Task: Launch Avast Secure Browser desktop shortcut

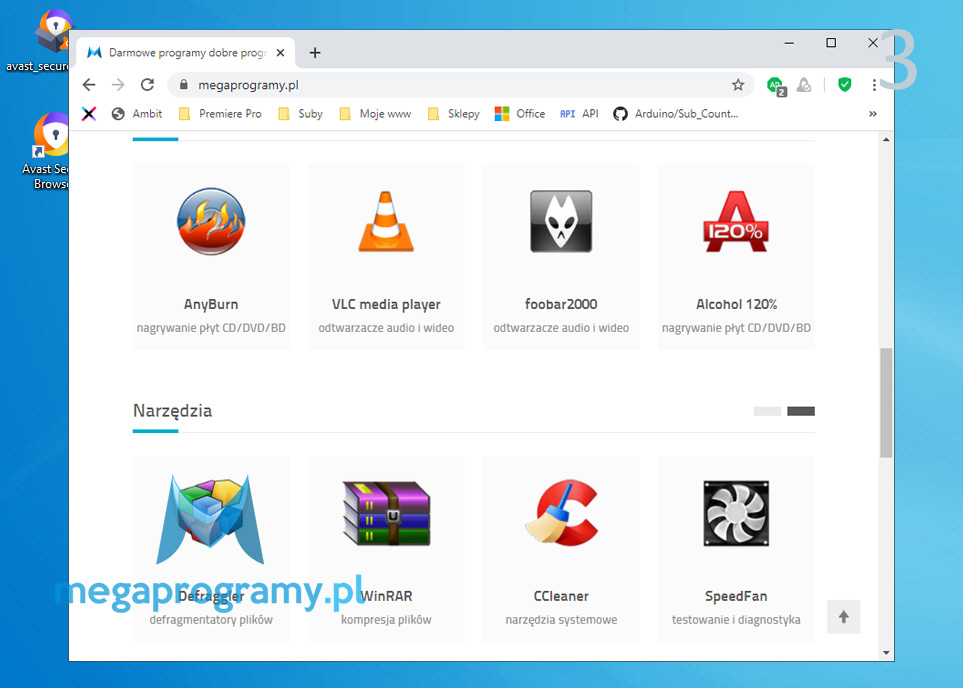Action: pos(46,151)
